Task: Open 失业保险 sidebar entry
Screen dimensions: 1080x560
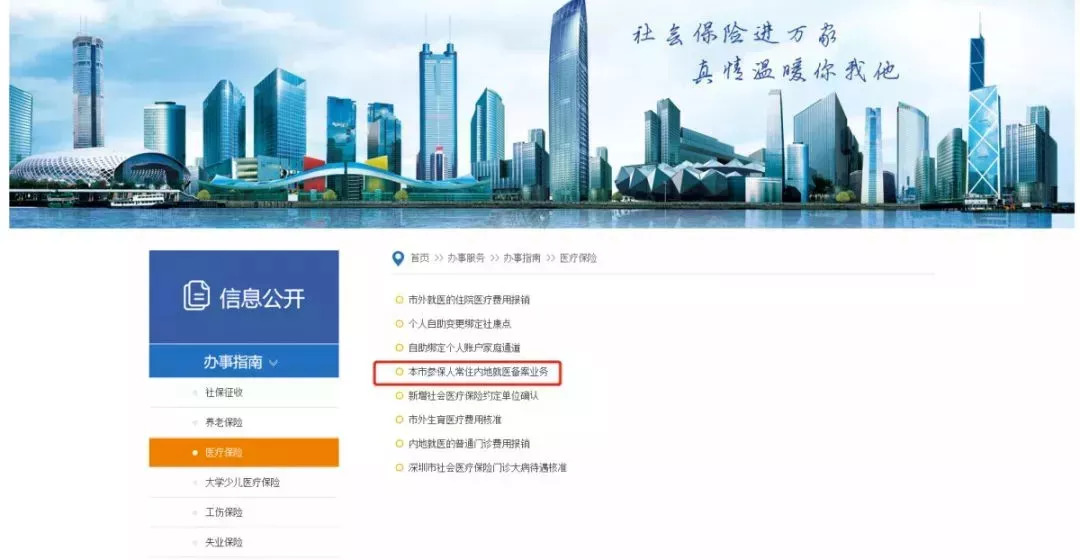Action: [224, 542]
